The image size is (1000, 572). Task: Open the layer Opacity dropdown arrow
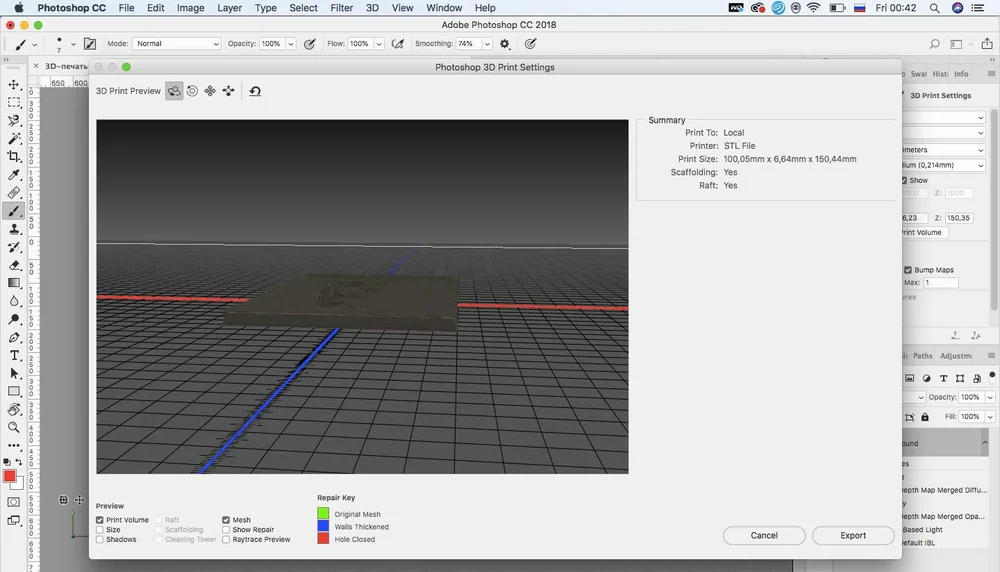(x=990, y=397)
